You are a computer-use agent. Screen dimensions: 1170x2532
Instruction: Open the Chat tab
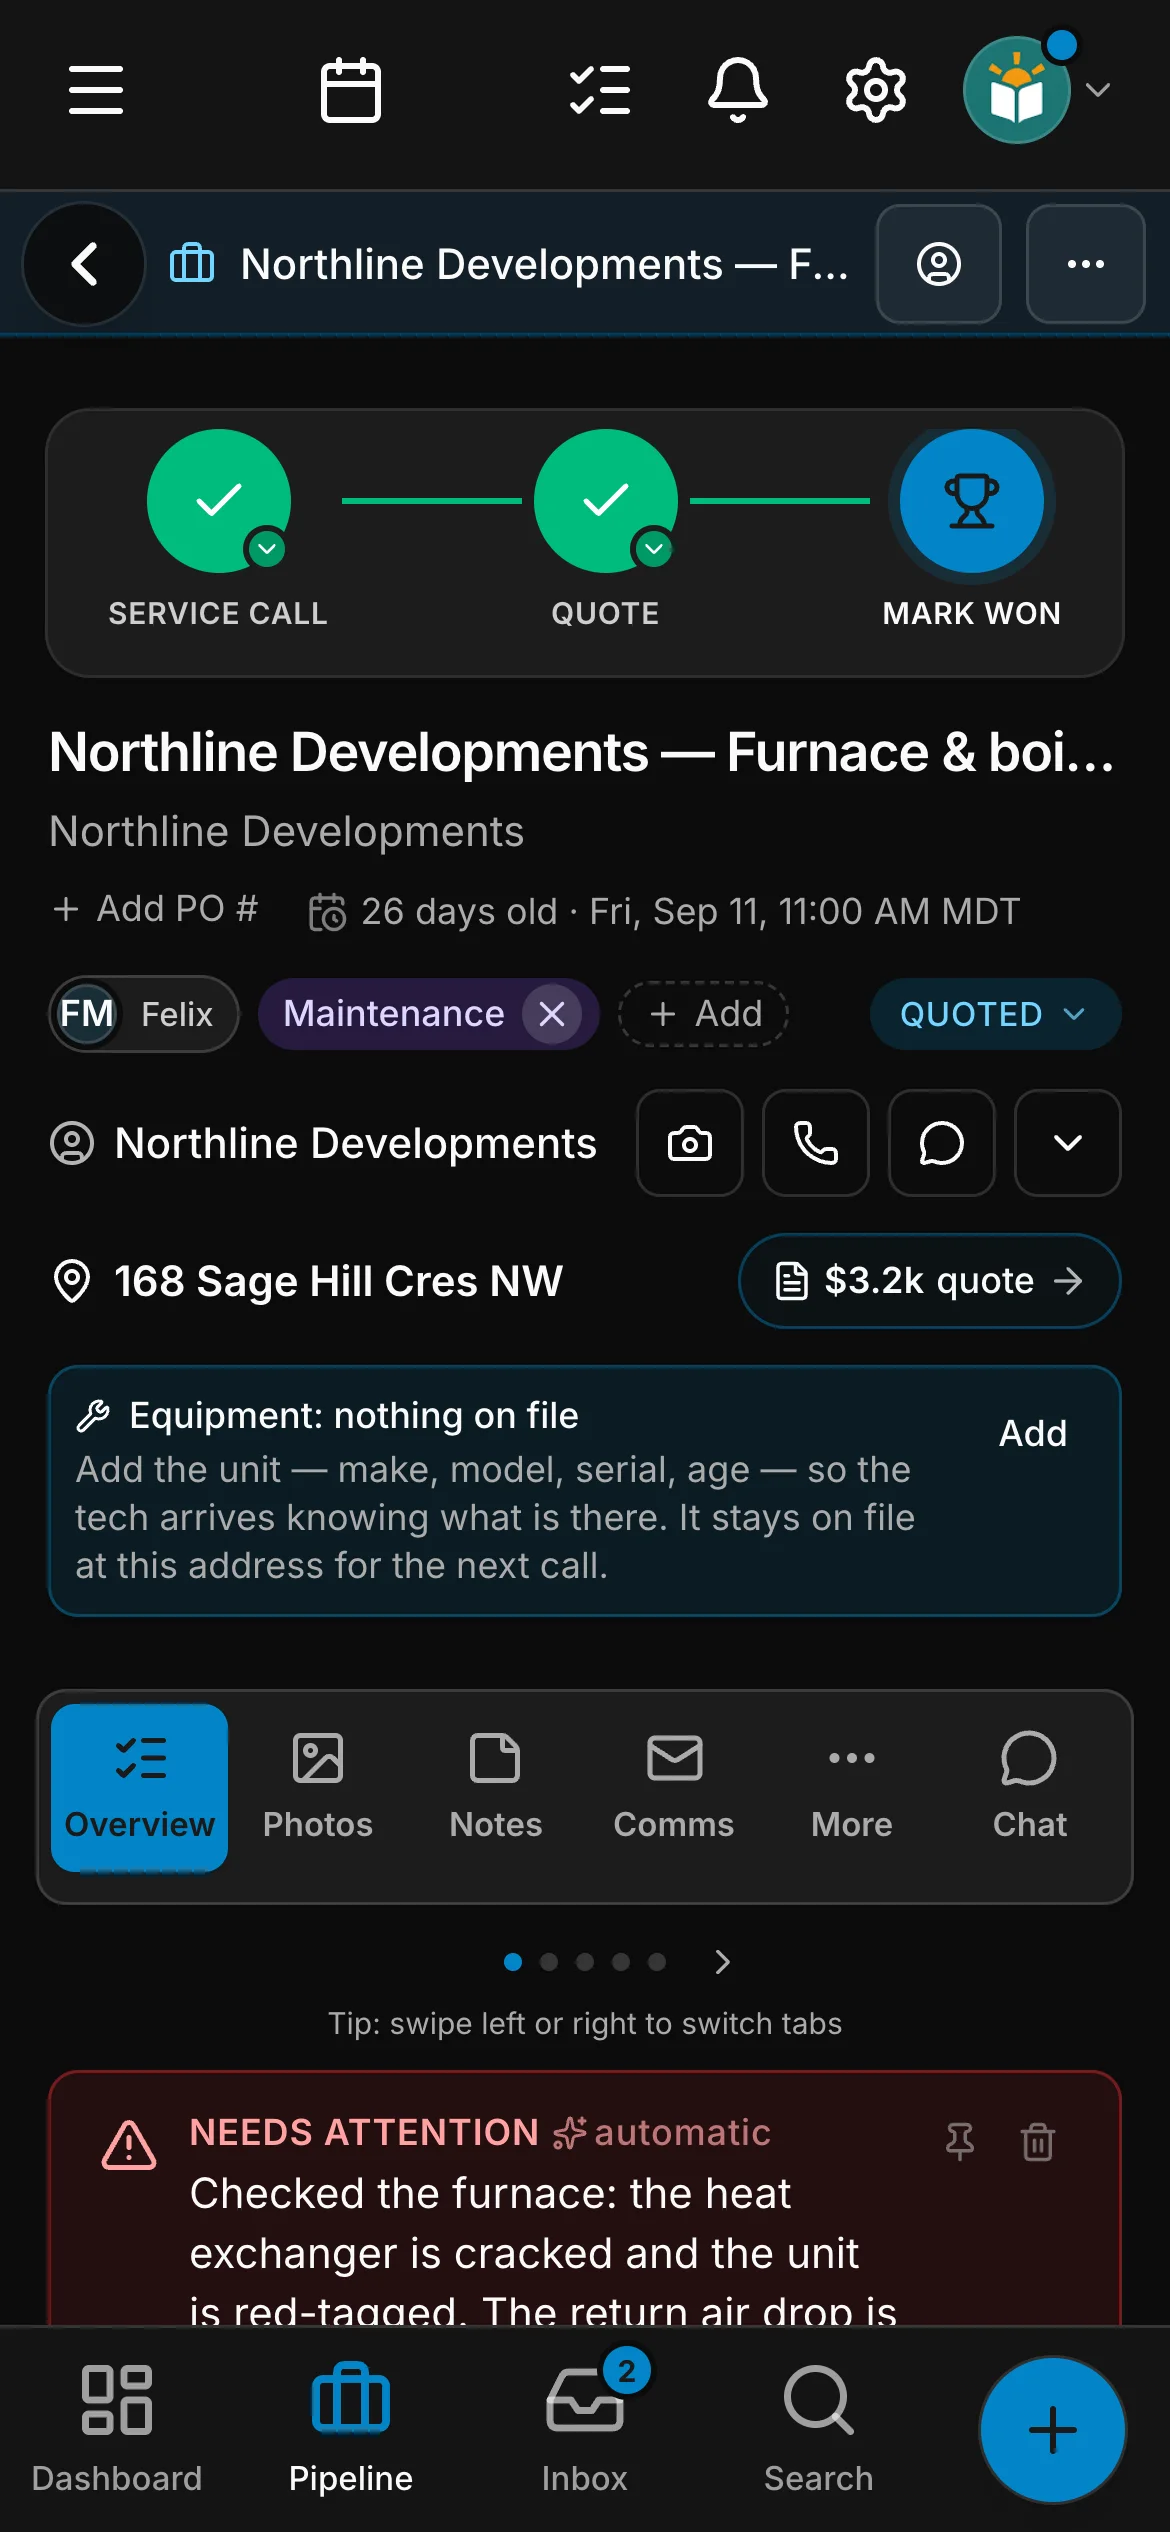(x=1030, y=1788)
